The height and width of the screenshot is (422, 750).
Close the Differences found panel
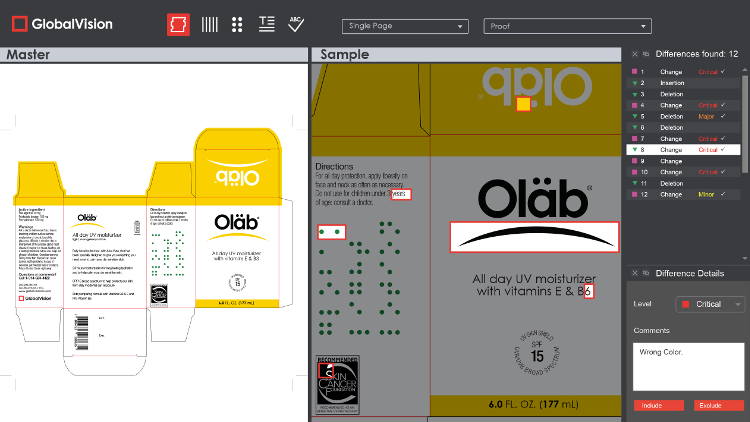point(635,54)
